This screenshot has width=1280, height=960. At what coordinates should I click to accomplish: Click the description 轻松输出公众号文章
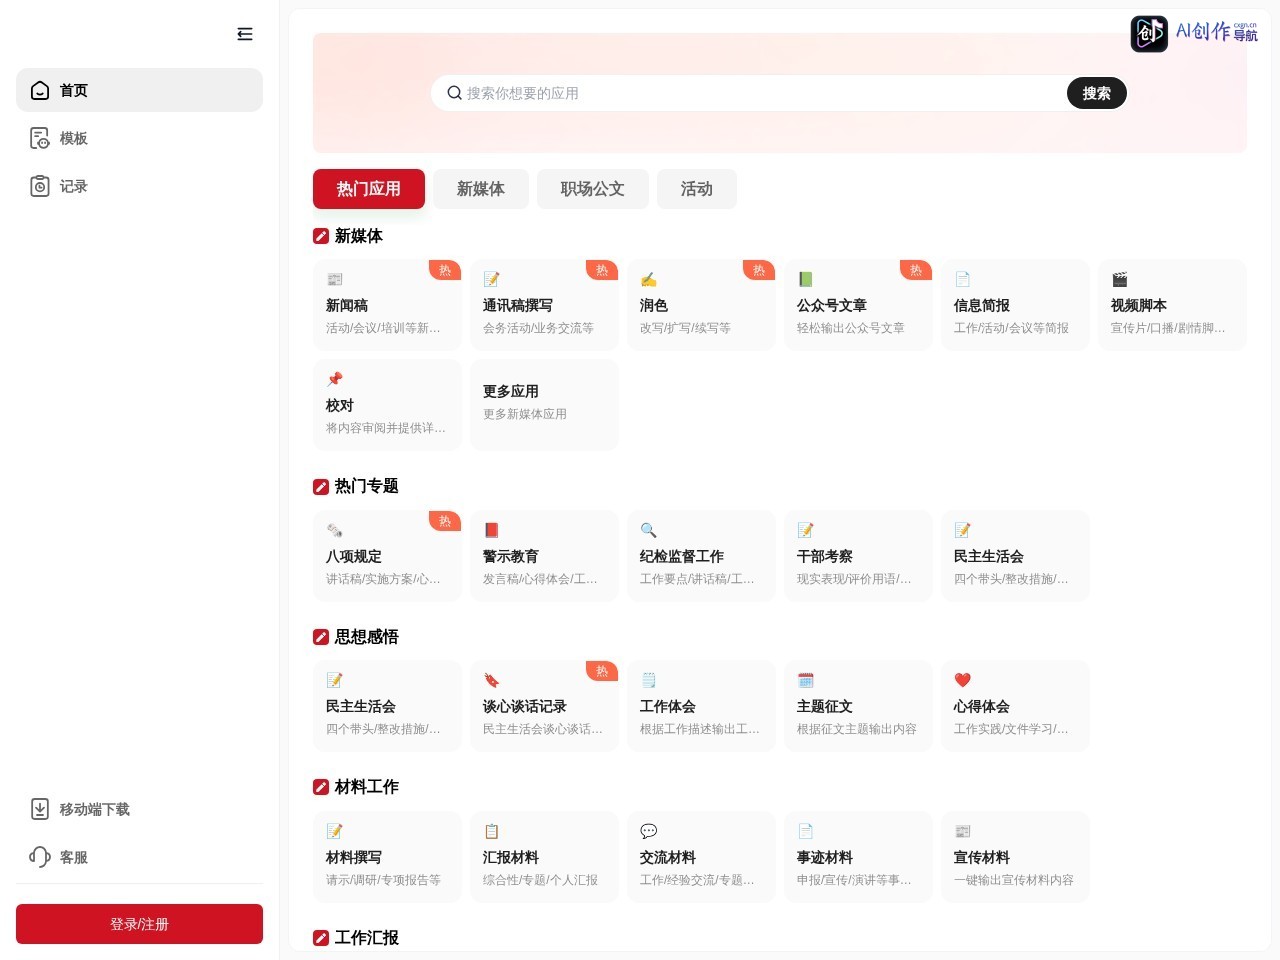851,328
